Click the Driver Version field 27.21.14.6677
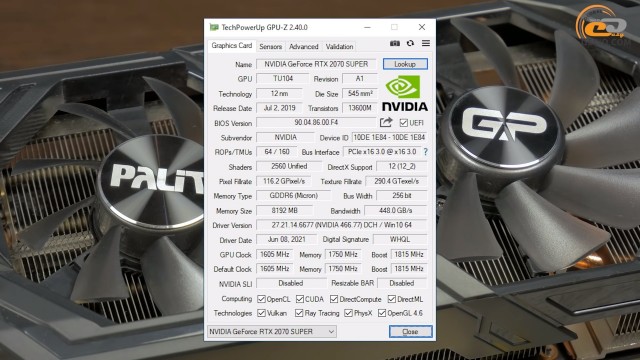Viewport: 640px width, 360px height. pyautogui.click(x=342, y=225)
